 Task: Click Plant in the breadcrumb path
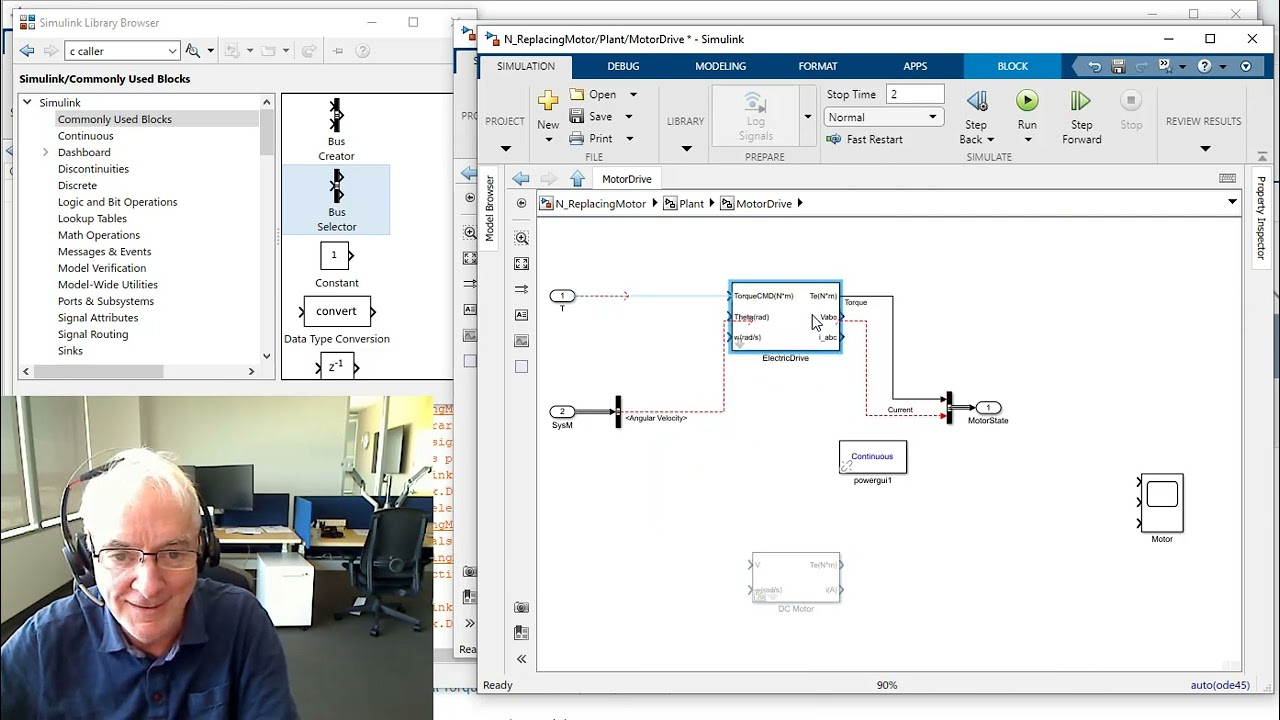coord(692,203)
